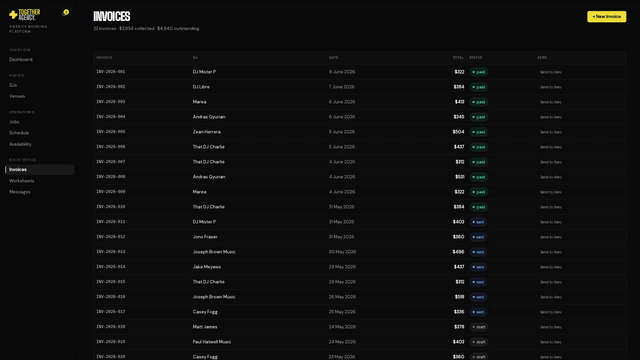
Task: Send INV-2026-017 to Xero
Action: click(551, 312)
